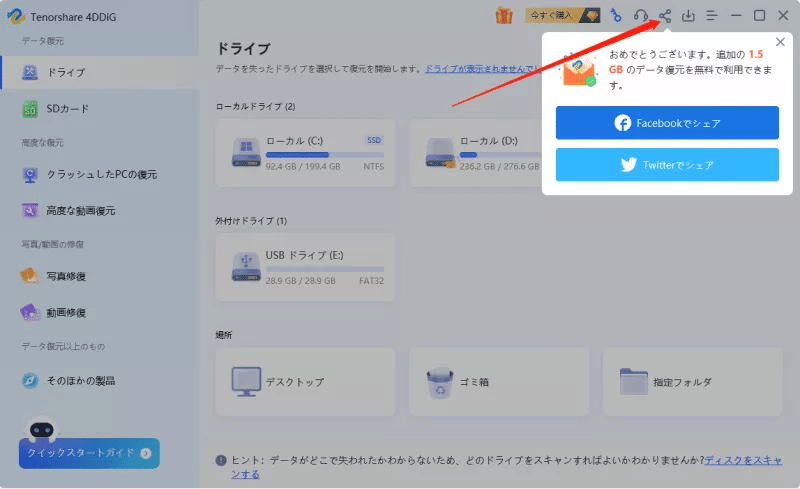Click the D drive usage bar
800x489 pixels.
coord(500,154)
